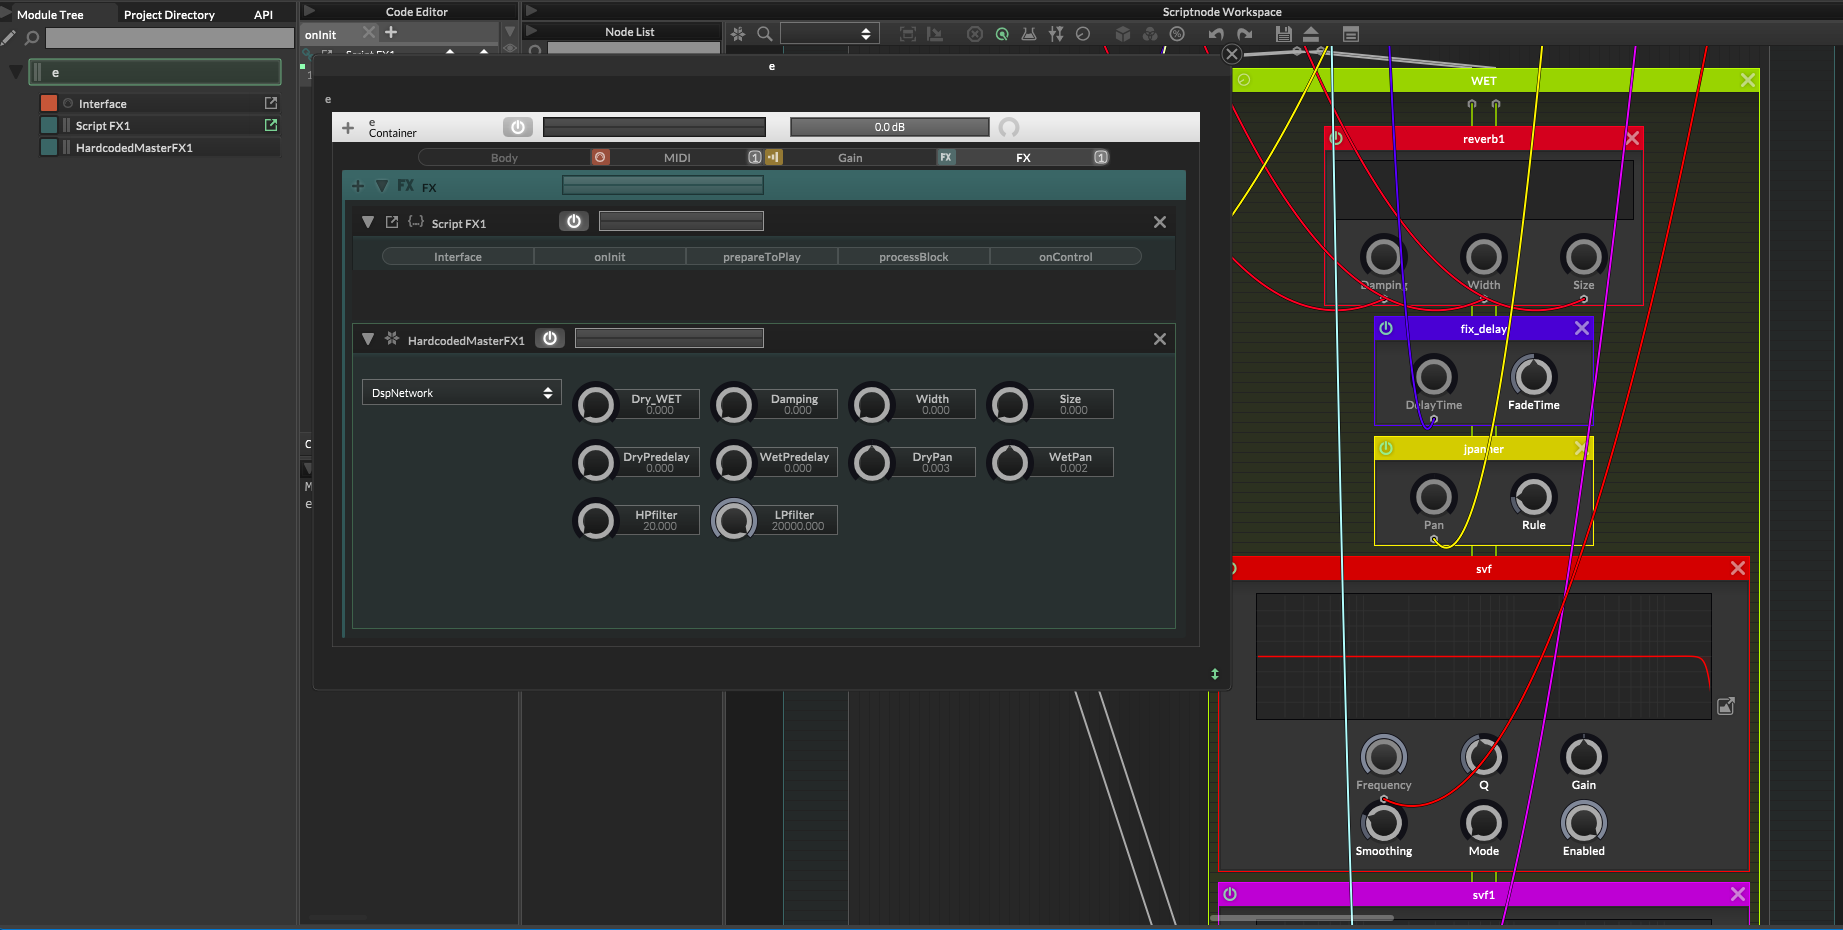Click the color circles icon in Scriptnode toolbar
Screen dimensions: 1843x930
[x=1150, y=34]
